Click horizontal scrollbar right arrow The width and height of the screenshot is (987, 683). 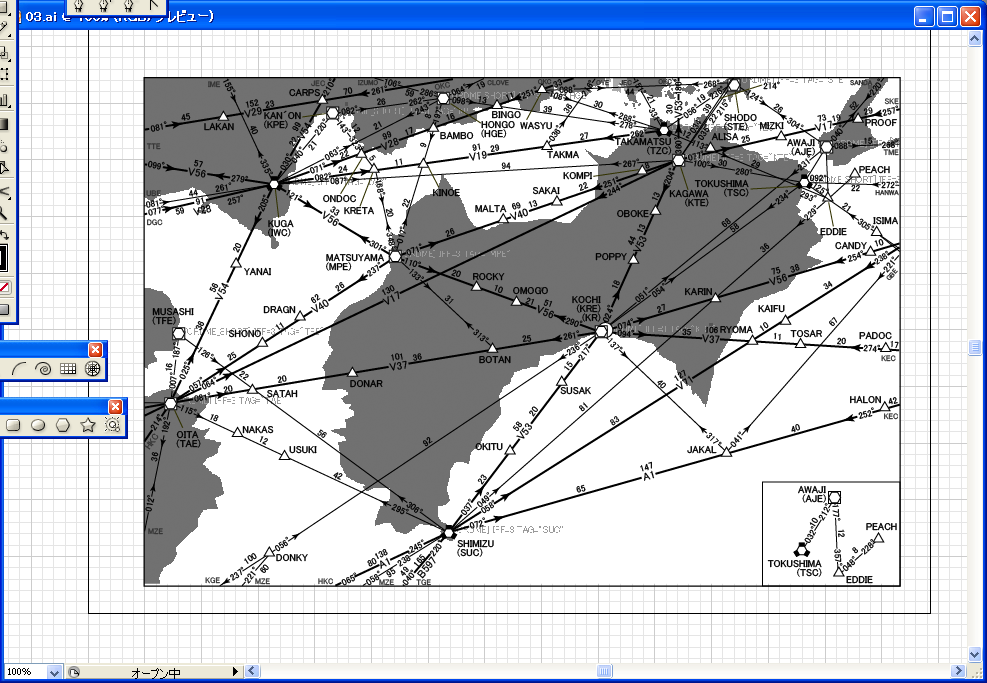coord(958,671)
